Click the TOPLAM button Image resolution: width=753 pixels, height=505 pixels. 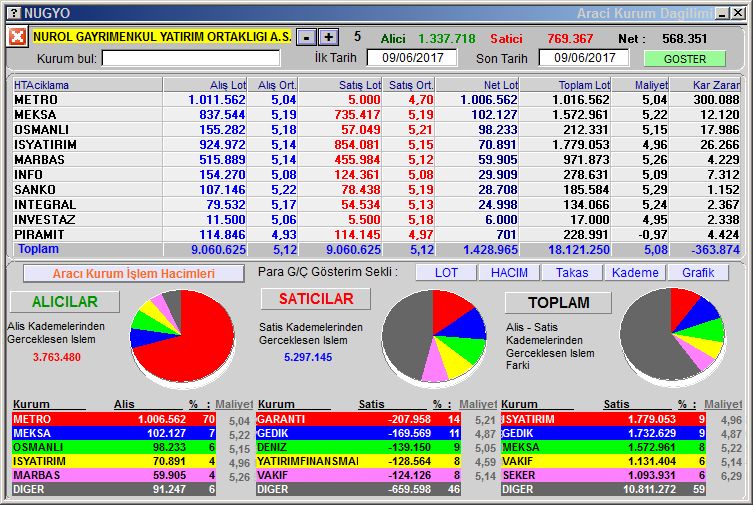point(559,303)
